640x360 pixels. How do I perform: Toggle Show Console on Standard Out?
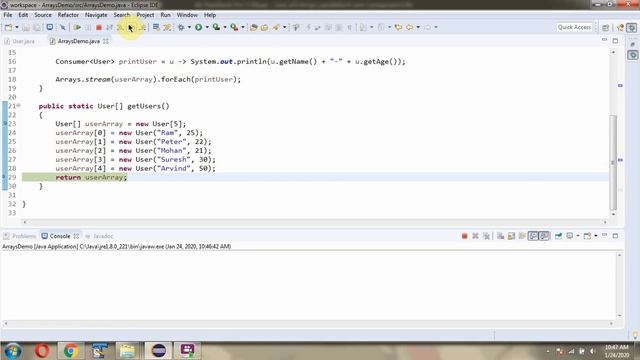click(x=533, y=236)
